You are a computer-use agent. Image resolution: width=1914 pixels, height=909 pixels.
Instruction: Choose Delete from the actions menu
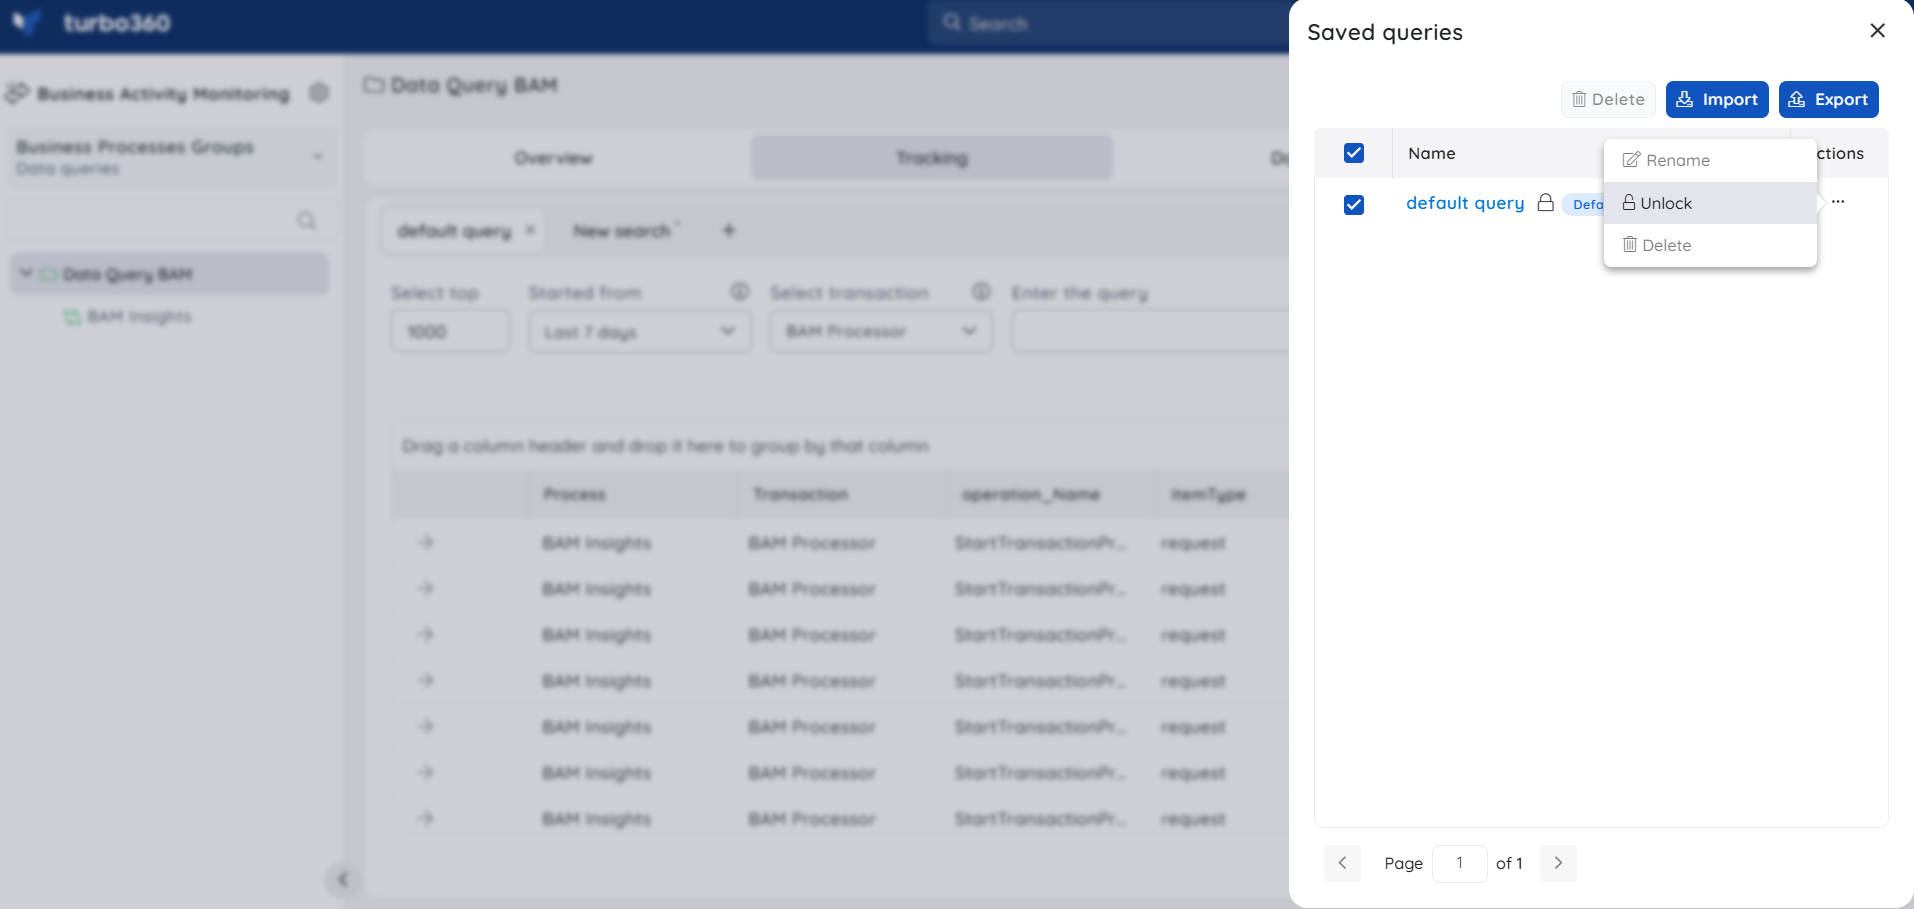tap(1710, 245)
